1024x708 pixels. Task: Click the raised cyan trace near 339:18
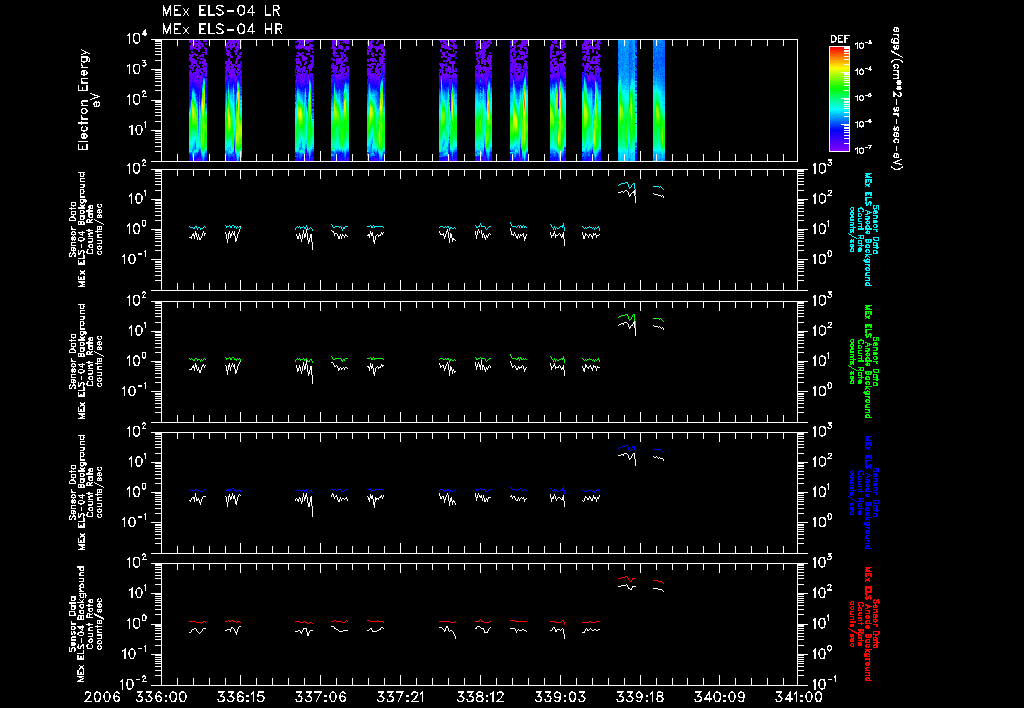[x=627, y=187]
